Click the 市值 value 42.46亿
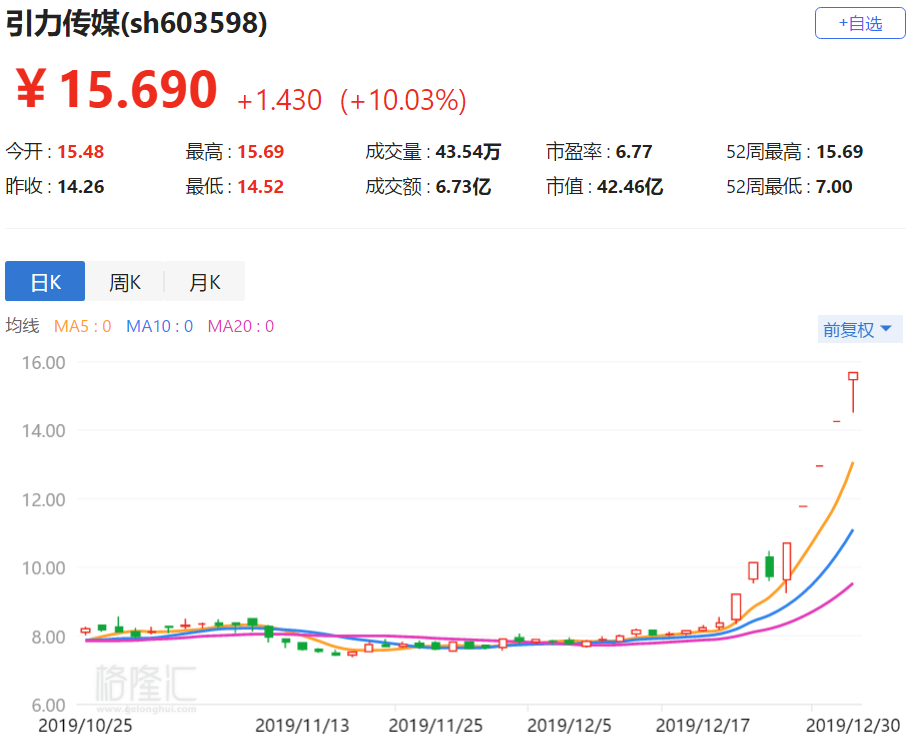This screenshot has height=742, width=913. 629,187
